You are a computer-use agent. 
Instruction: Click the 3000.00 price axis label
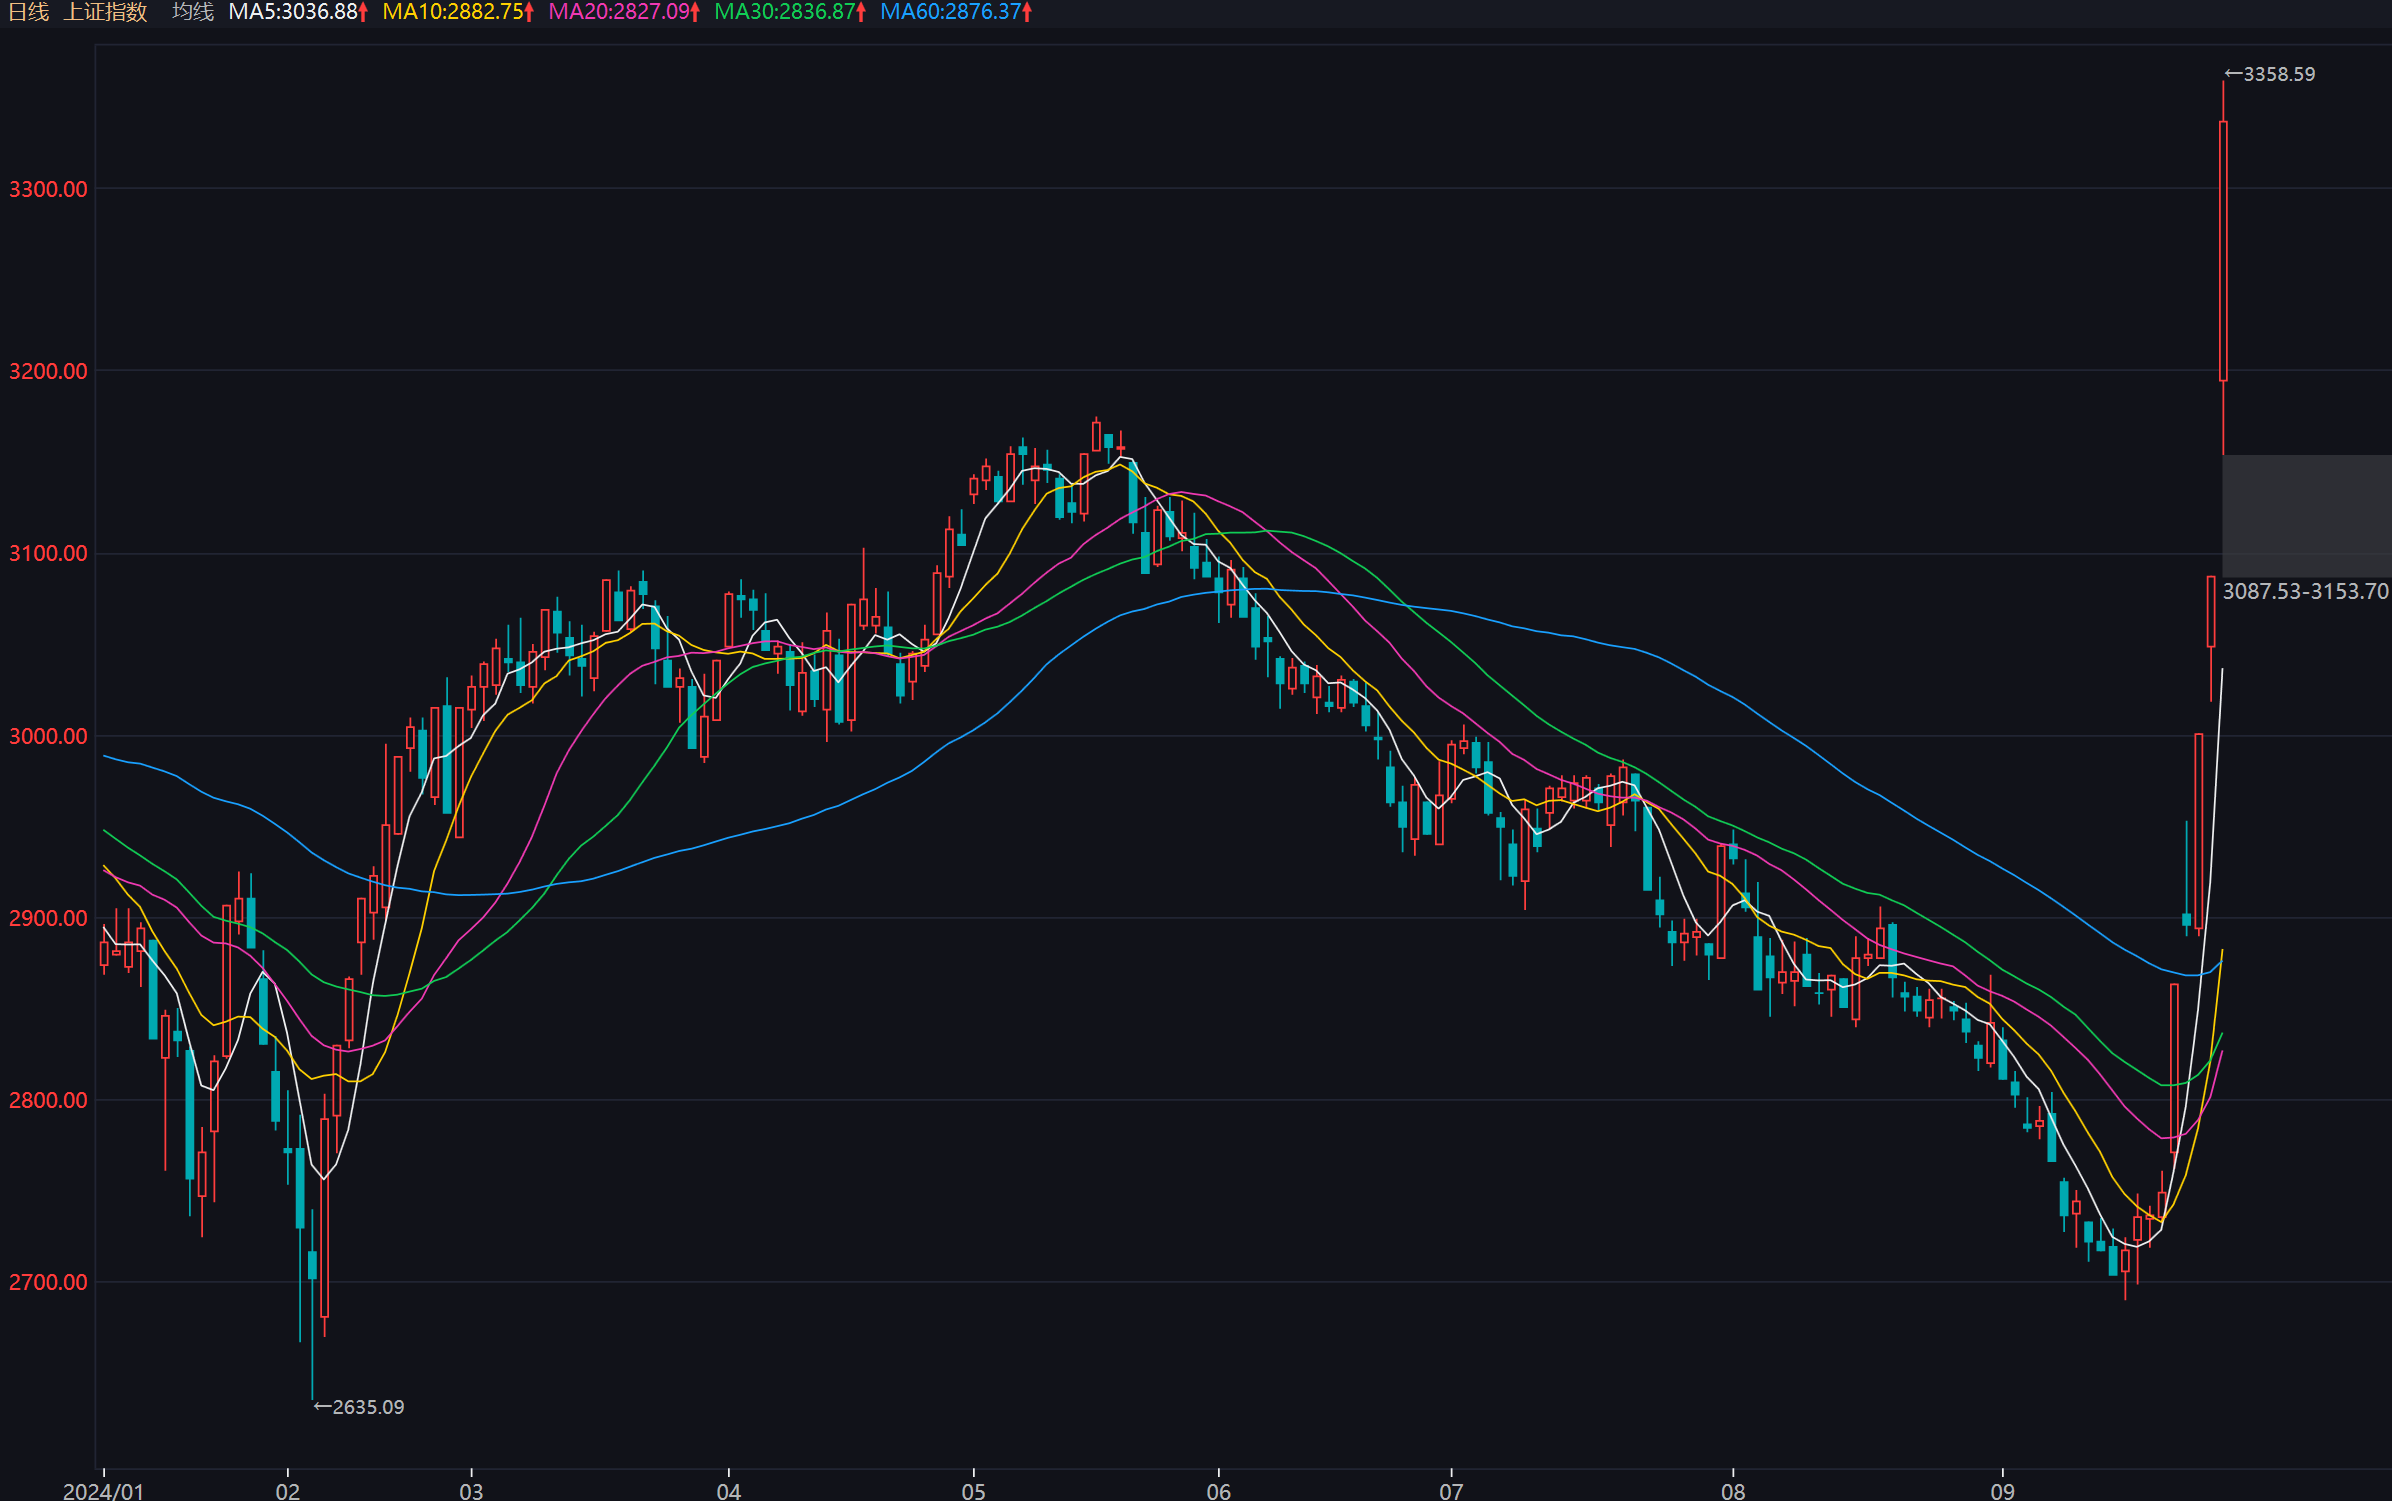click(48, 736)
